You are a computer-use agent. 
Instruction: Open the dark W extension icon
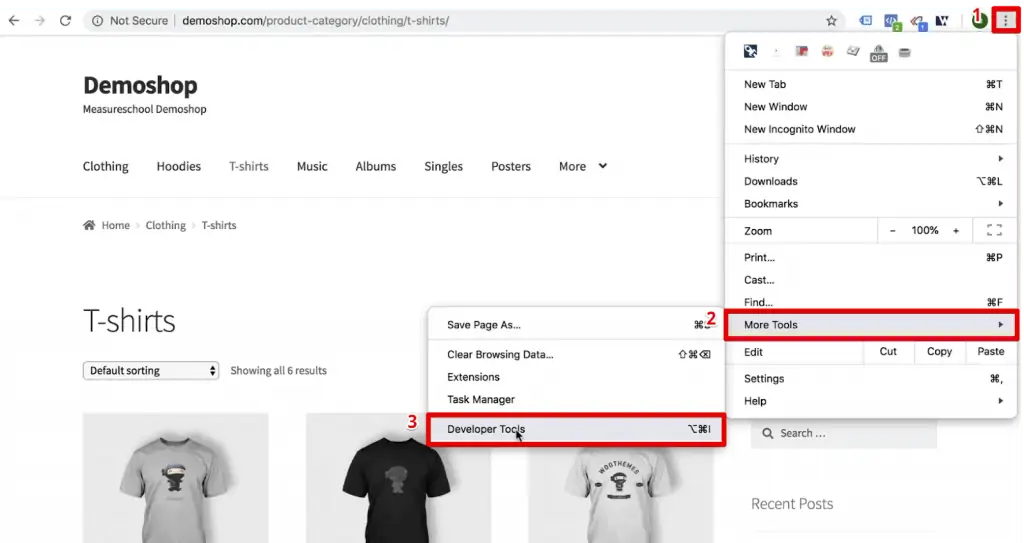point(942,21)
